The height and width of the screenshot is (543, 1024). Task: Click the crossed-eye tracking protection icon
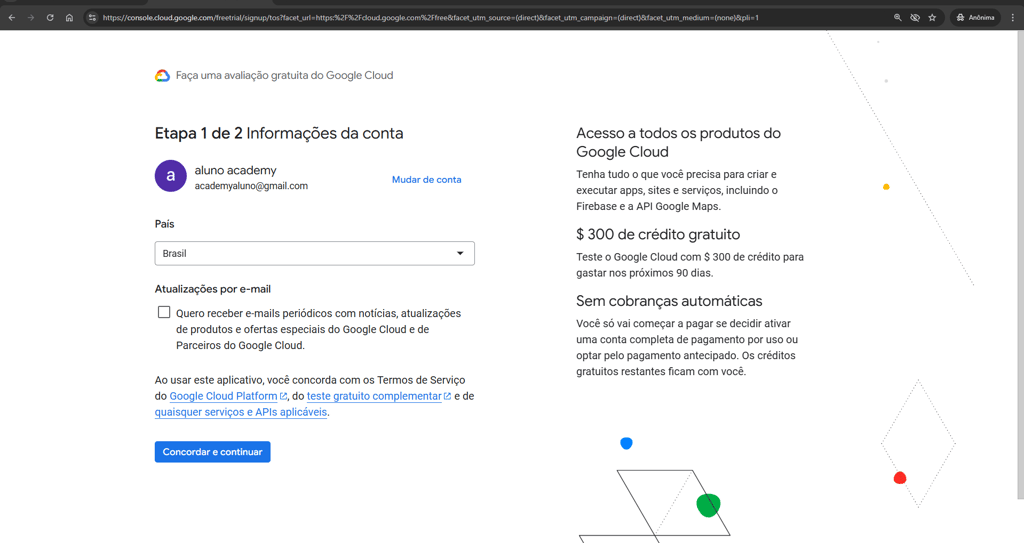pos(915,18)
